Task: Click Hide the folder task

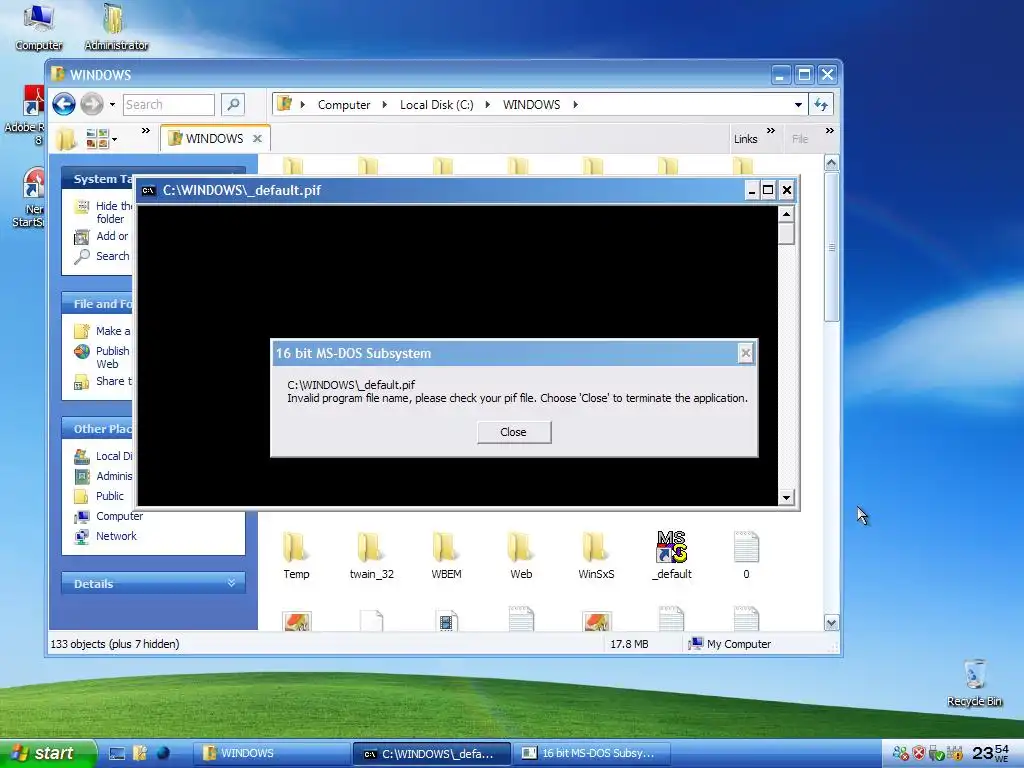Action: point(104,212)
